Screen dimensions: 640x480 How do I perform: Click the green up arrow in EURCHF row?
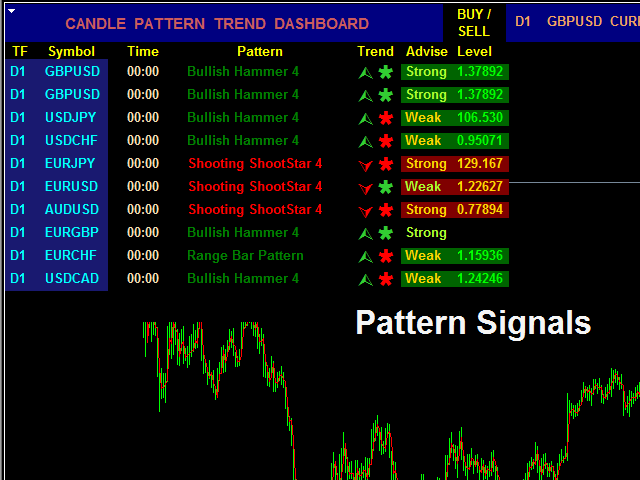(x=366, y=256)
